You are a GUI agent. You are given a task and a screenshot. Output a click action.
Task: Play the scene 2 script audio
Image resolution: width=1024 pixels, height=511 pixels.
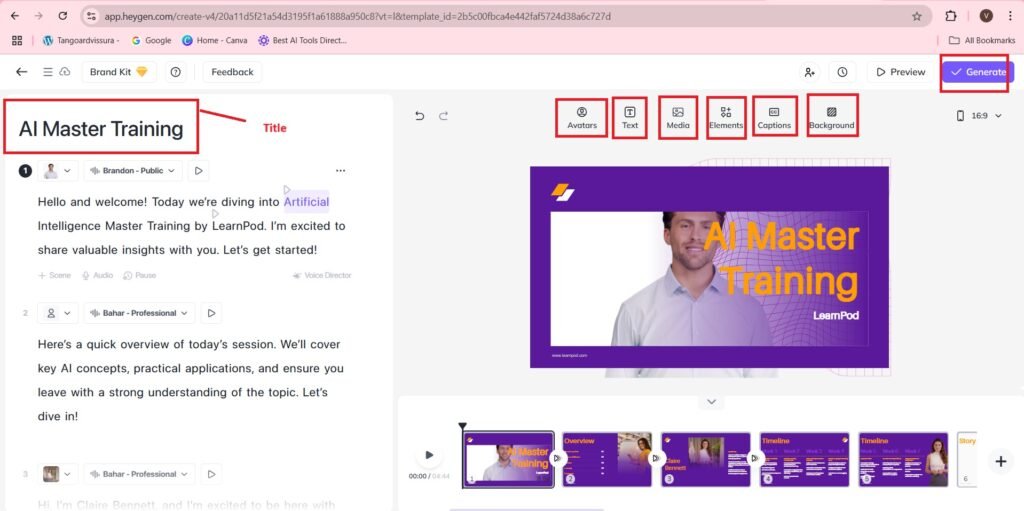[x=211, y=313]
